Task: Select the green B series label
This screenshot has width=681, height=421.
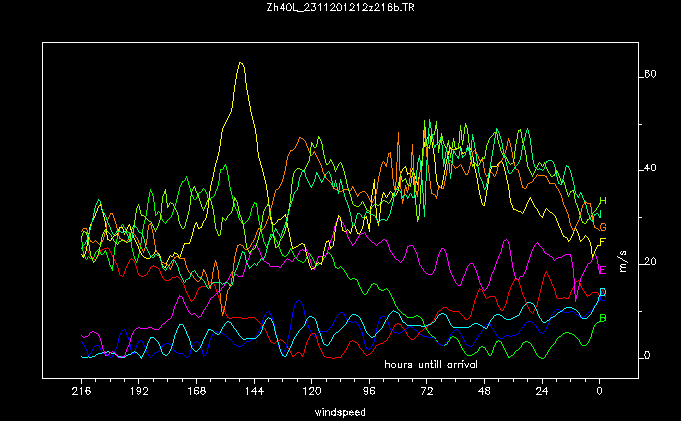Action: point(602,318)
